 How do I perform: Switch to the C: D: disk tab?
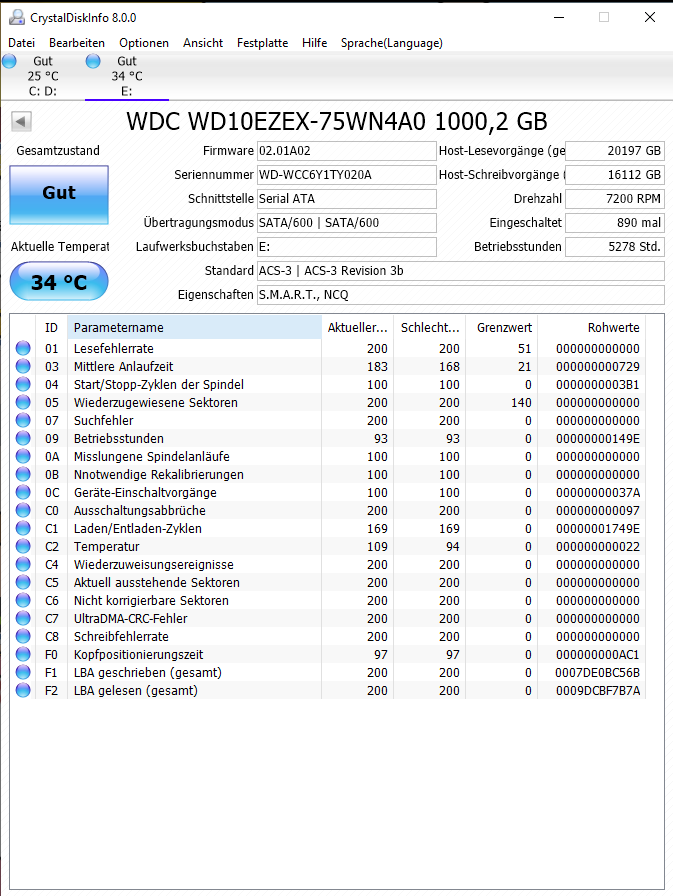[x=42, y=76]
